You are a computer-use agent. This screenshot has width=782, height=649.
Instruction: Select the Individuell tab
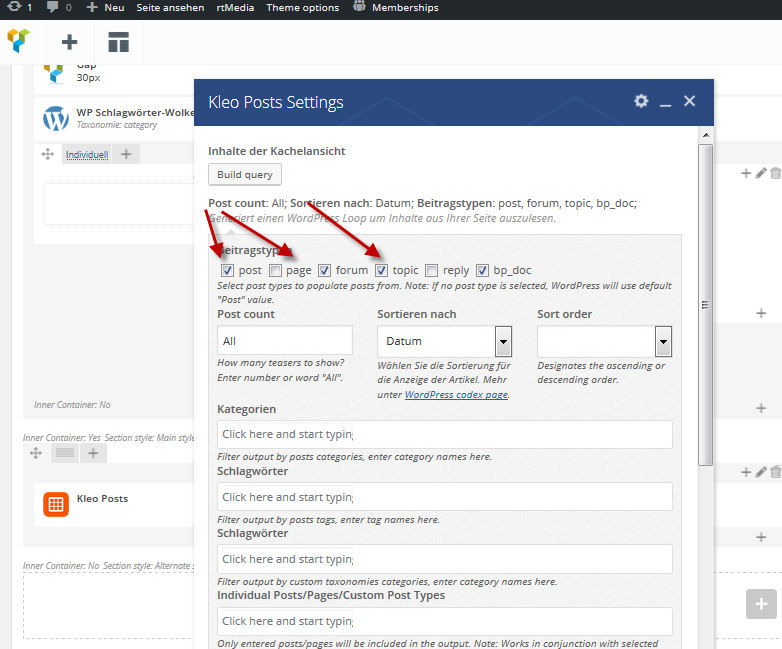[87, 155]
